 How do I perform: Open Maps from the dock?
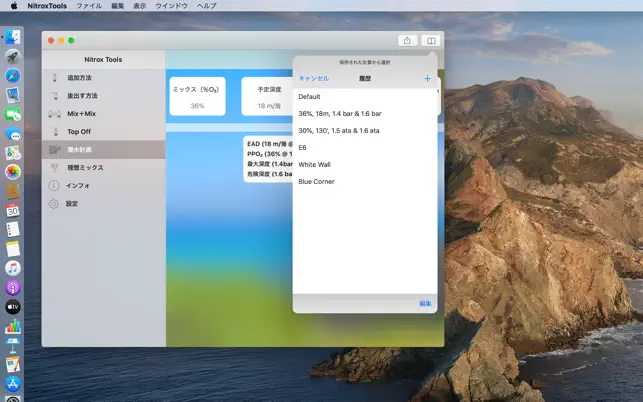(x=13, y=153)
